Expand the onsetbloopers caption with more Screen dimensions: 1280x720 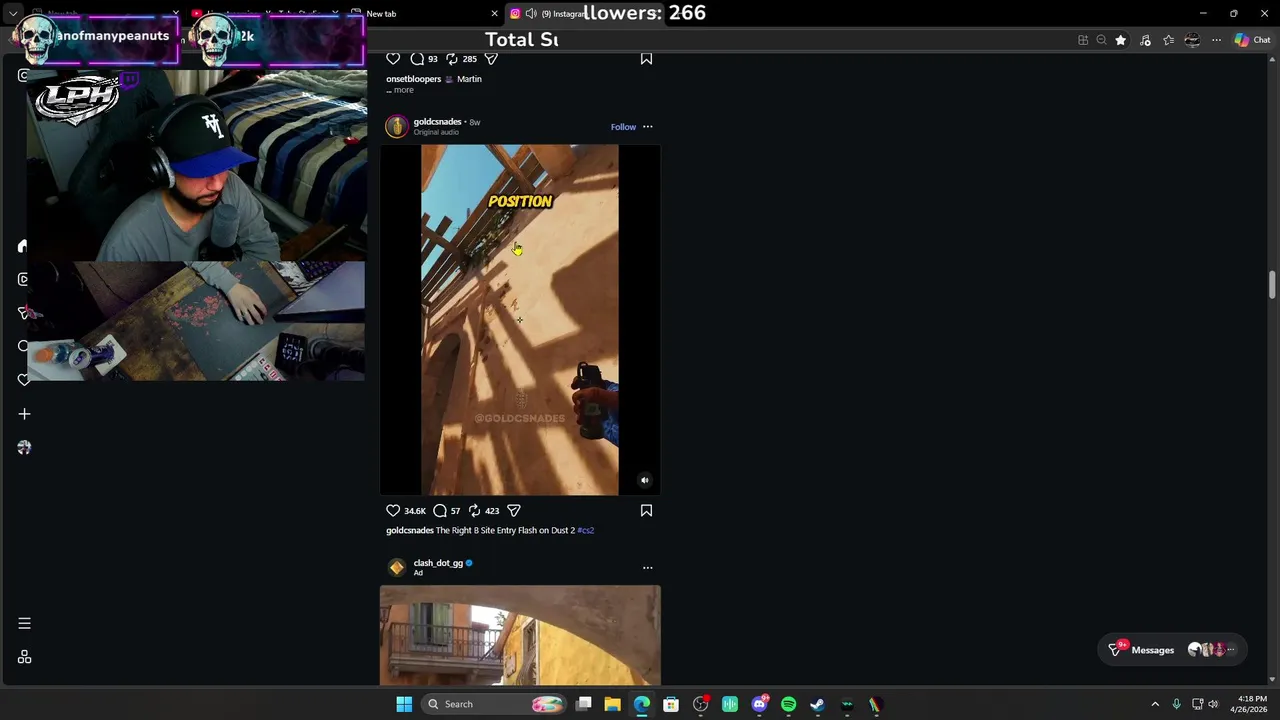click(x=403, y=90)
